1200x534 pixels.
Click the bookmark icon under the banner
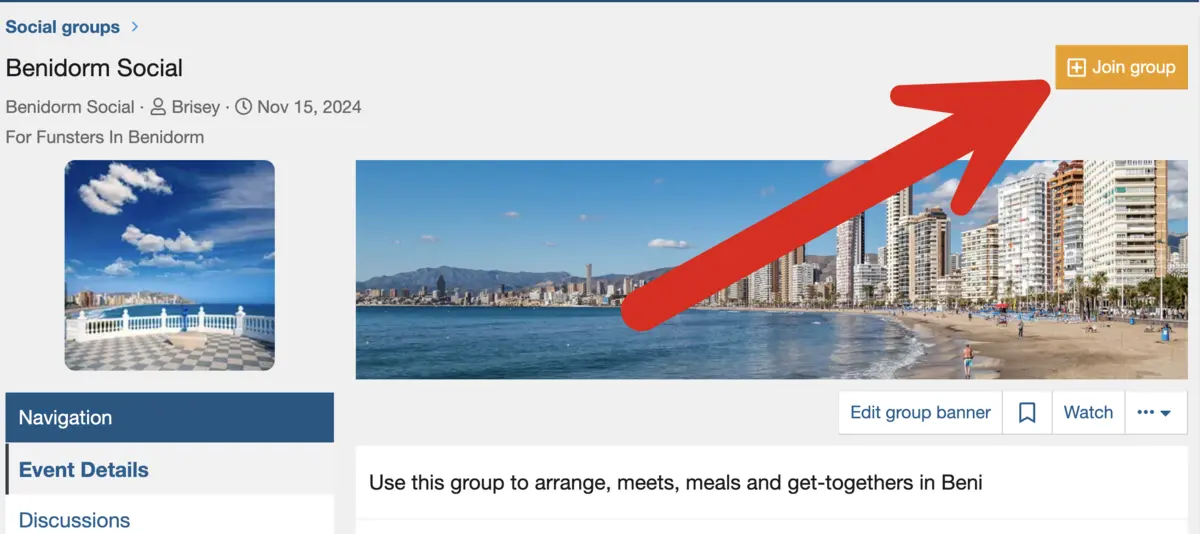[x=1027, y=412]
